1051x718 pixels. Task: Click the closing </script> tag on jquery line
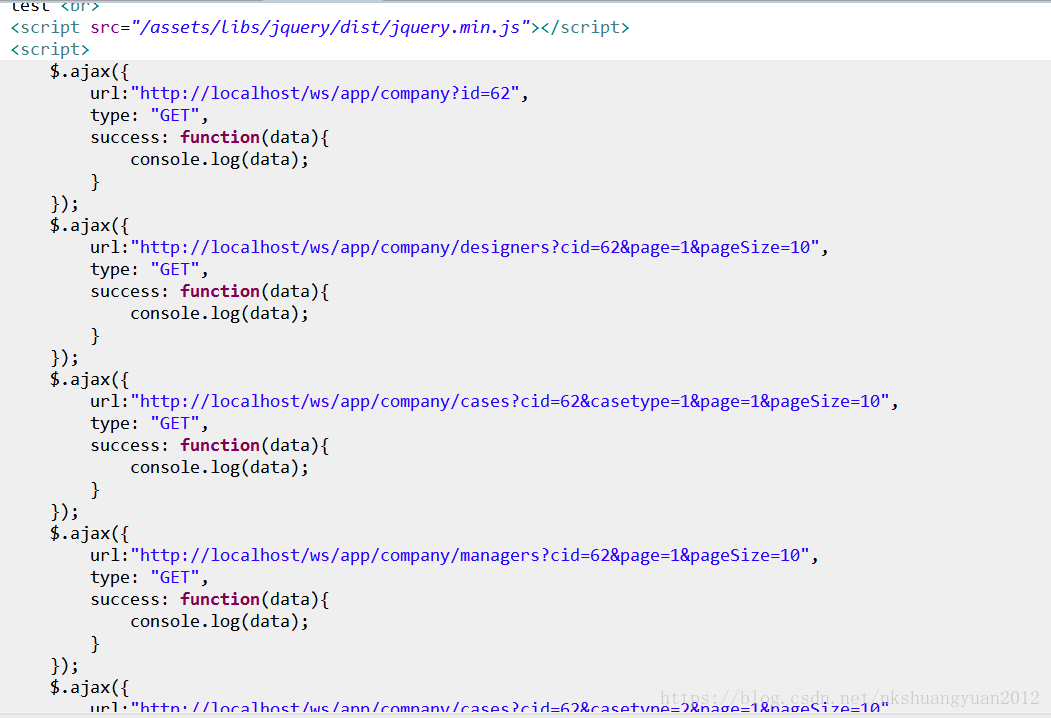[x=585, y=27]
